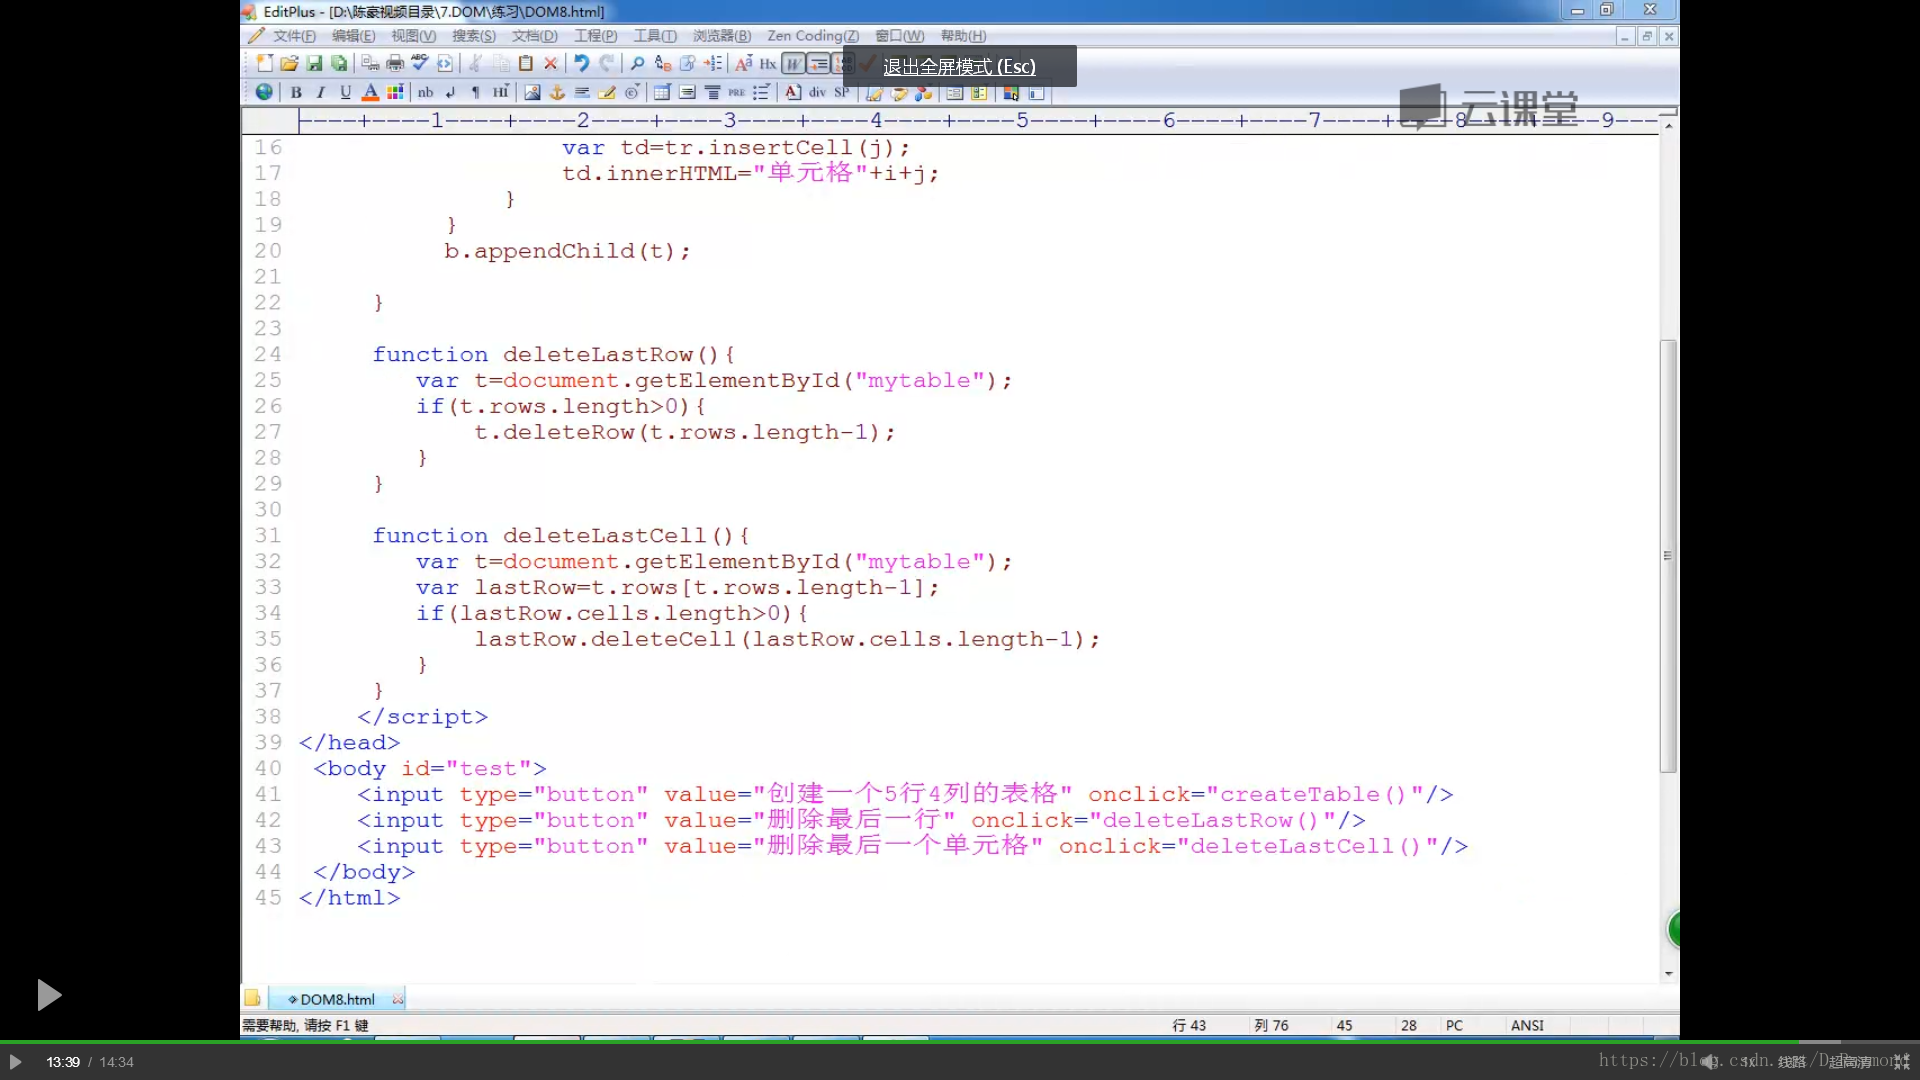Insert heading tag H icon
Viewport: 1920px width, 1080px height.
click(x=501, y=92)
